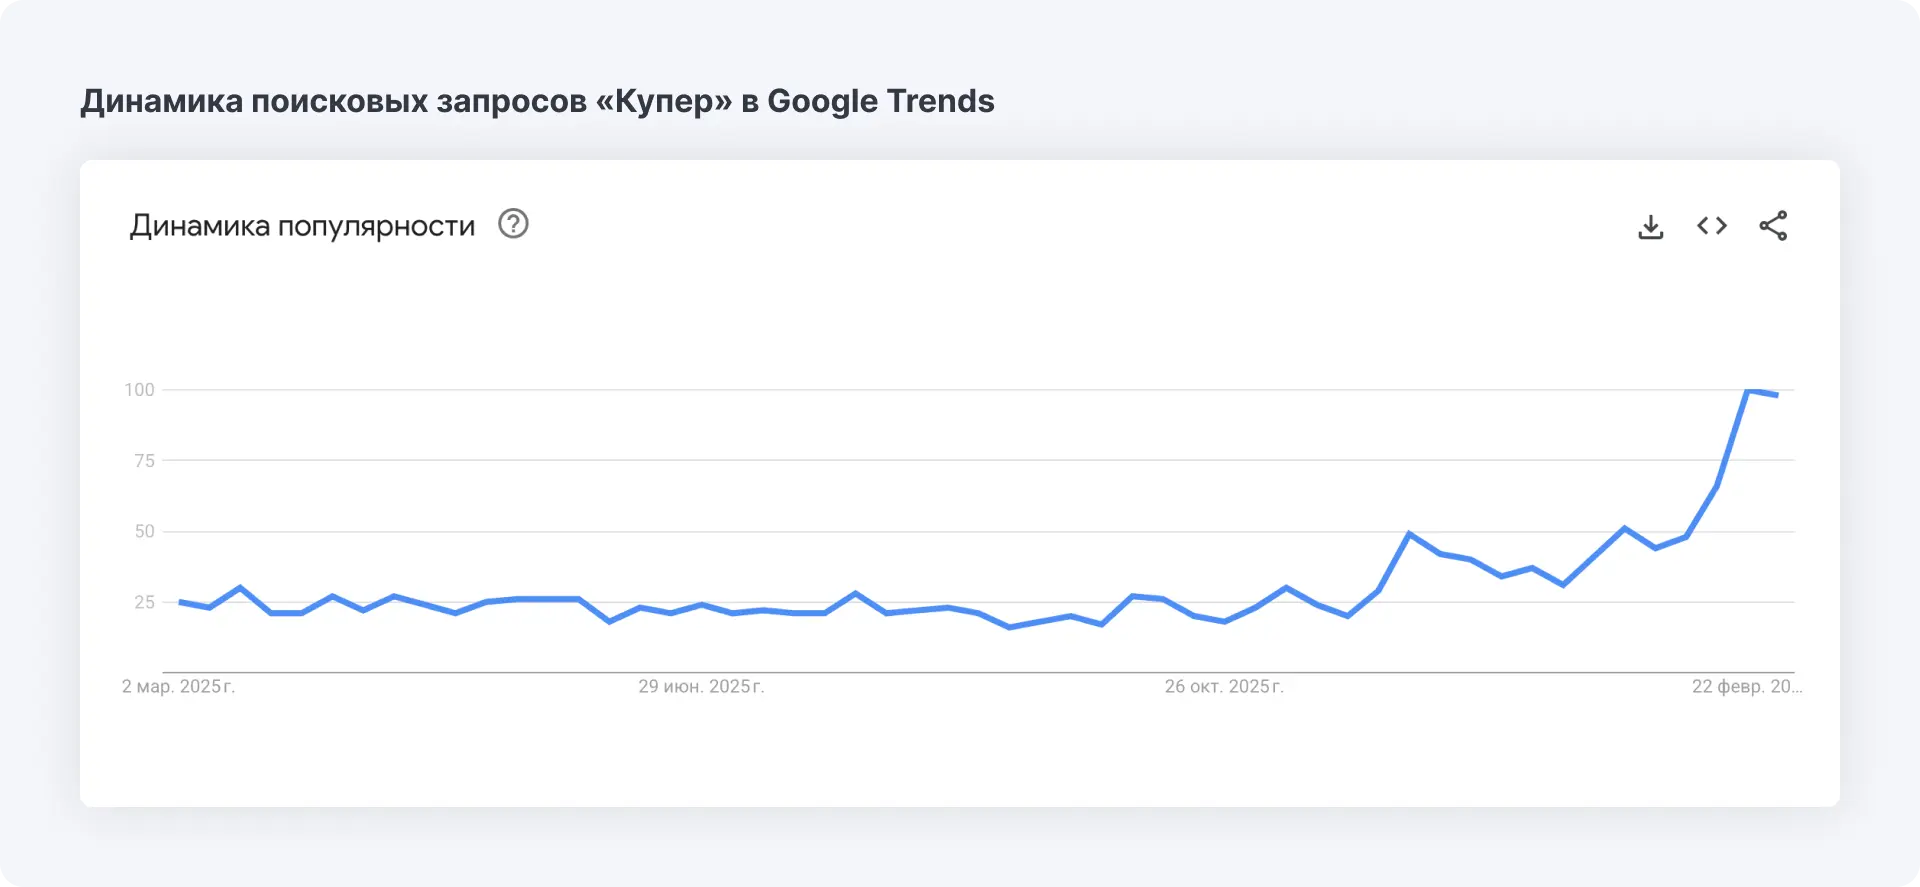Open the embed code icon

click(x=1712, y=226)
